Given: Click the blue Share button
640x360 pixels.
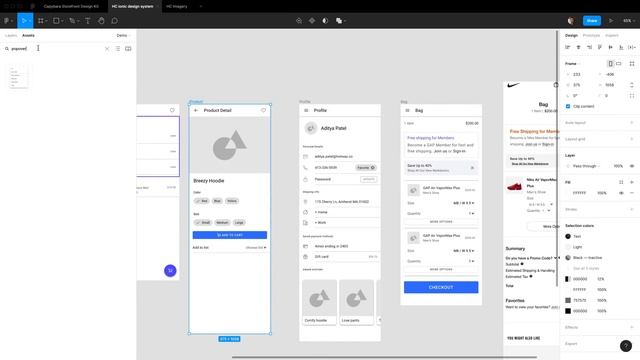Looking at the screenshot, I should click(x=592, y=21).
